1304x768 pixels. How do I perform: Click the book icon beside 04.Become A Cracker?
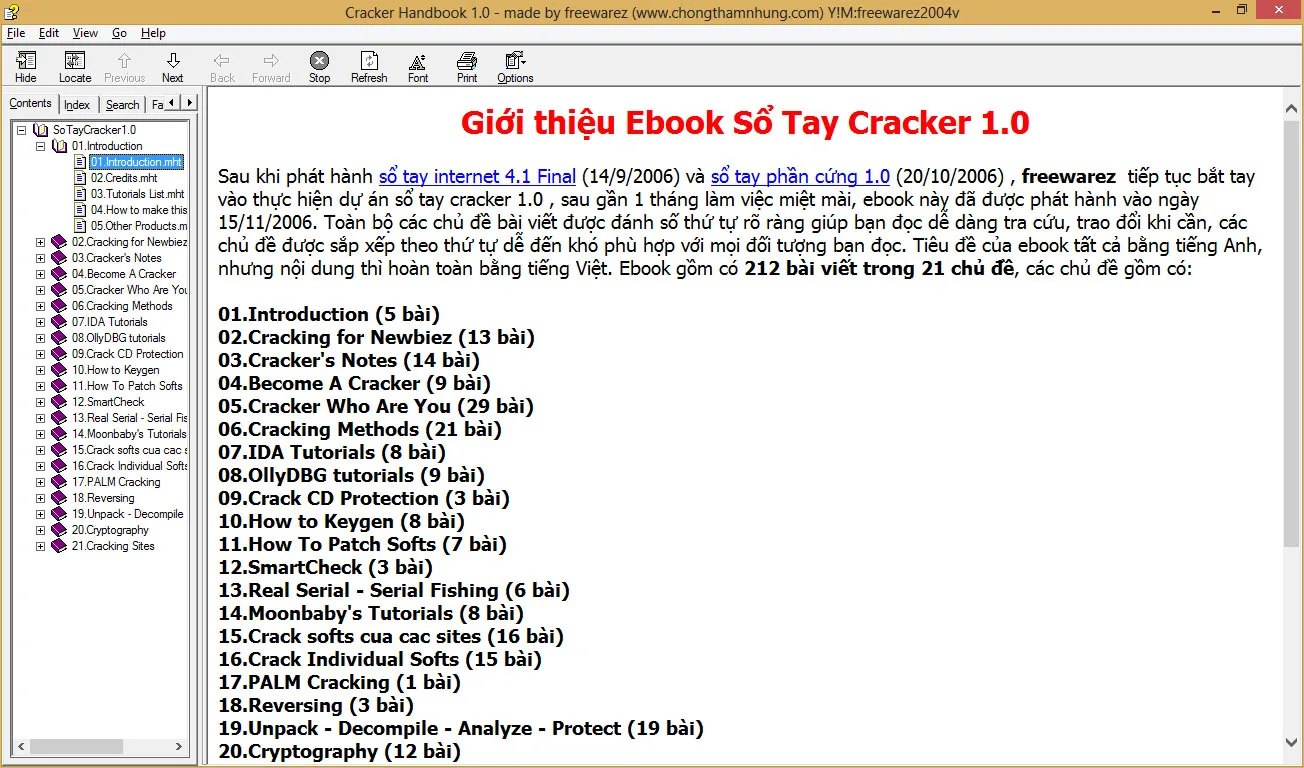(x=59, y=274)
